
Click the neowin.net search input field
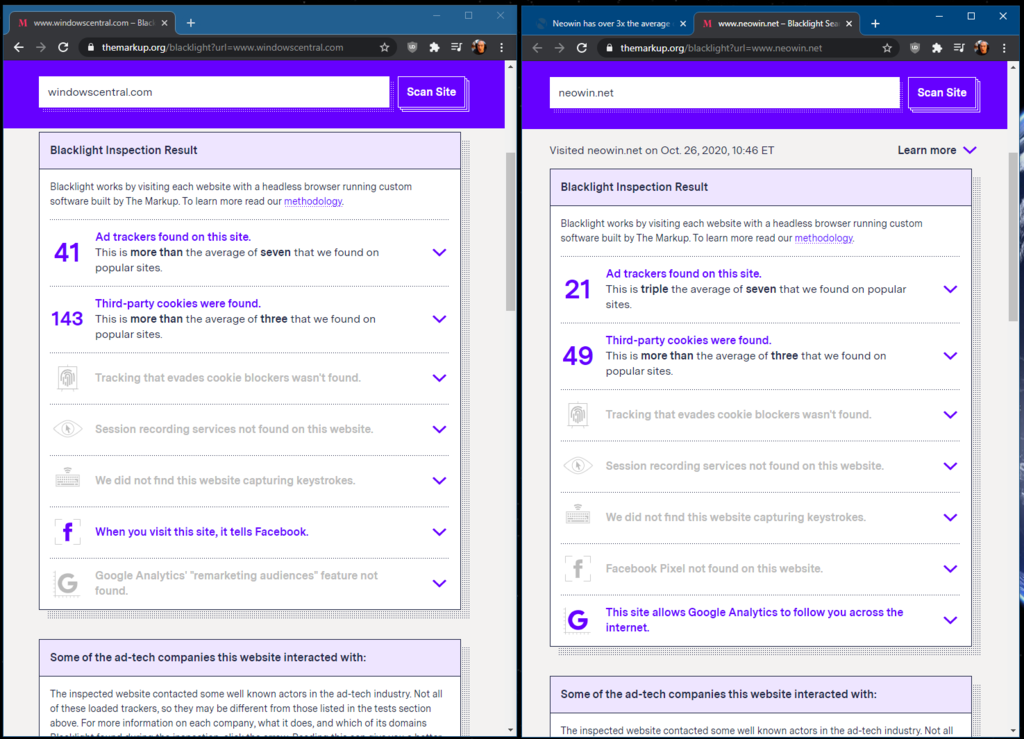[x=724, y=92]
